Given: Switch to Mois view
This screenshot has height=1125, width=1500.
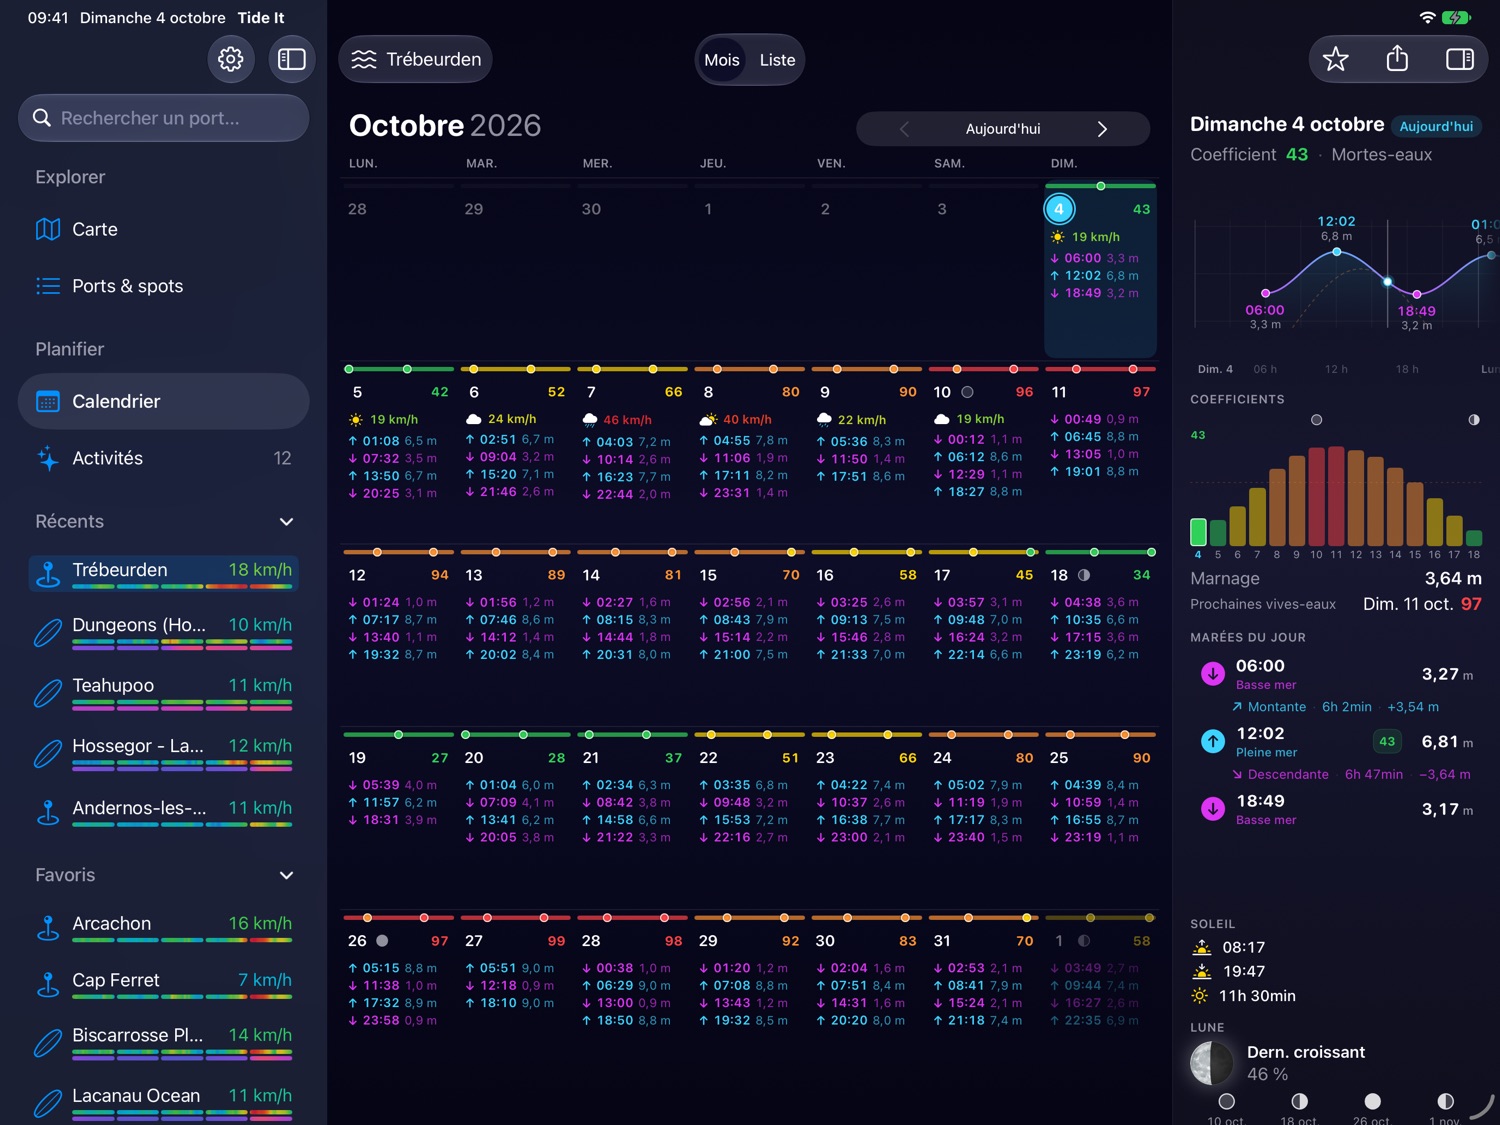Looking at the screenshot, I should (x=722, y=60).
